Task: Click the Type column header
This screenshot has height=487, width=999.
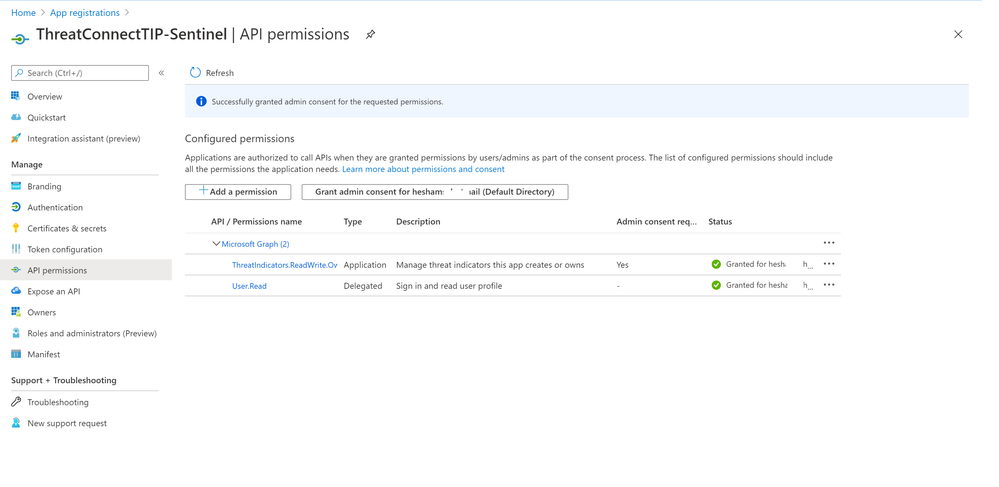Action: coord(352,222)
